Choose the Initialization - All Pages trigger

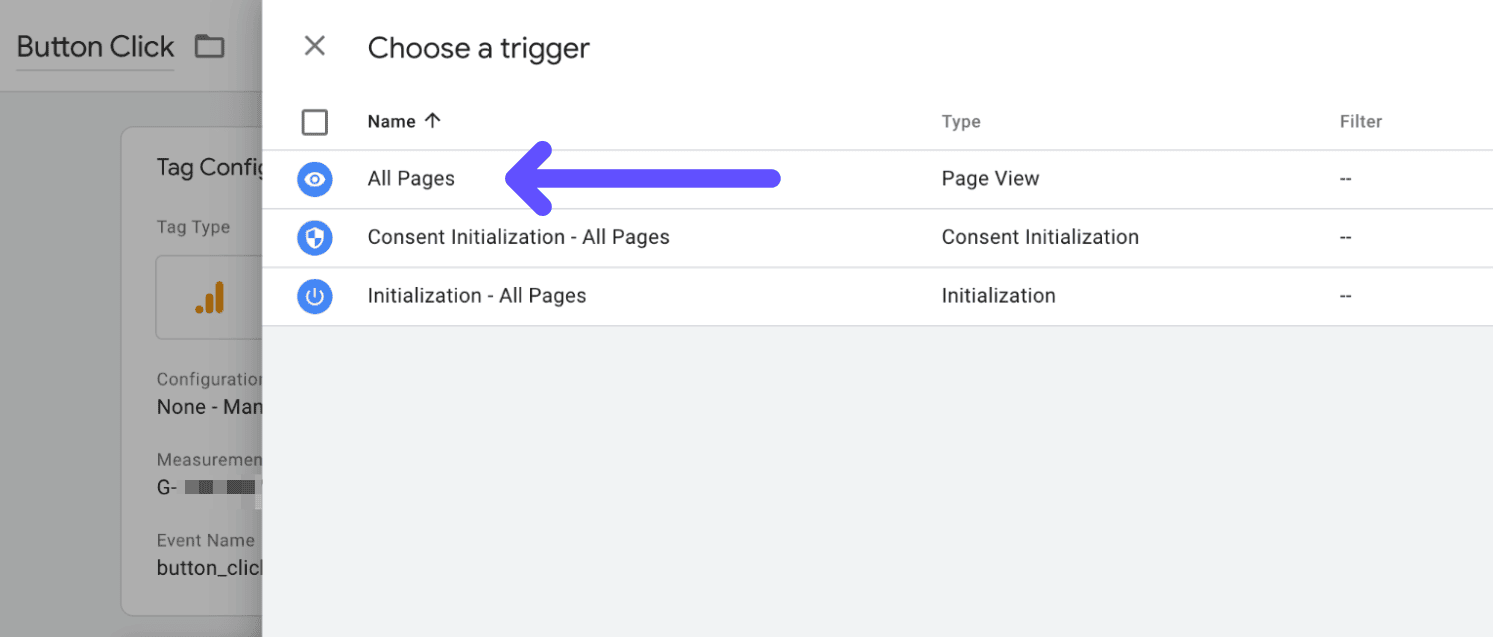coord(477,296)
